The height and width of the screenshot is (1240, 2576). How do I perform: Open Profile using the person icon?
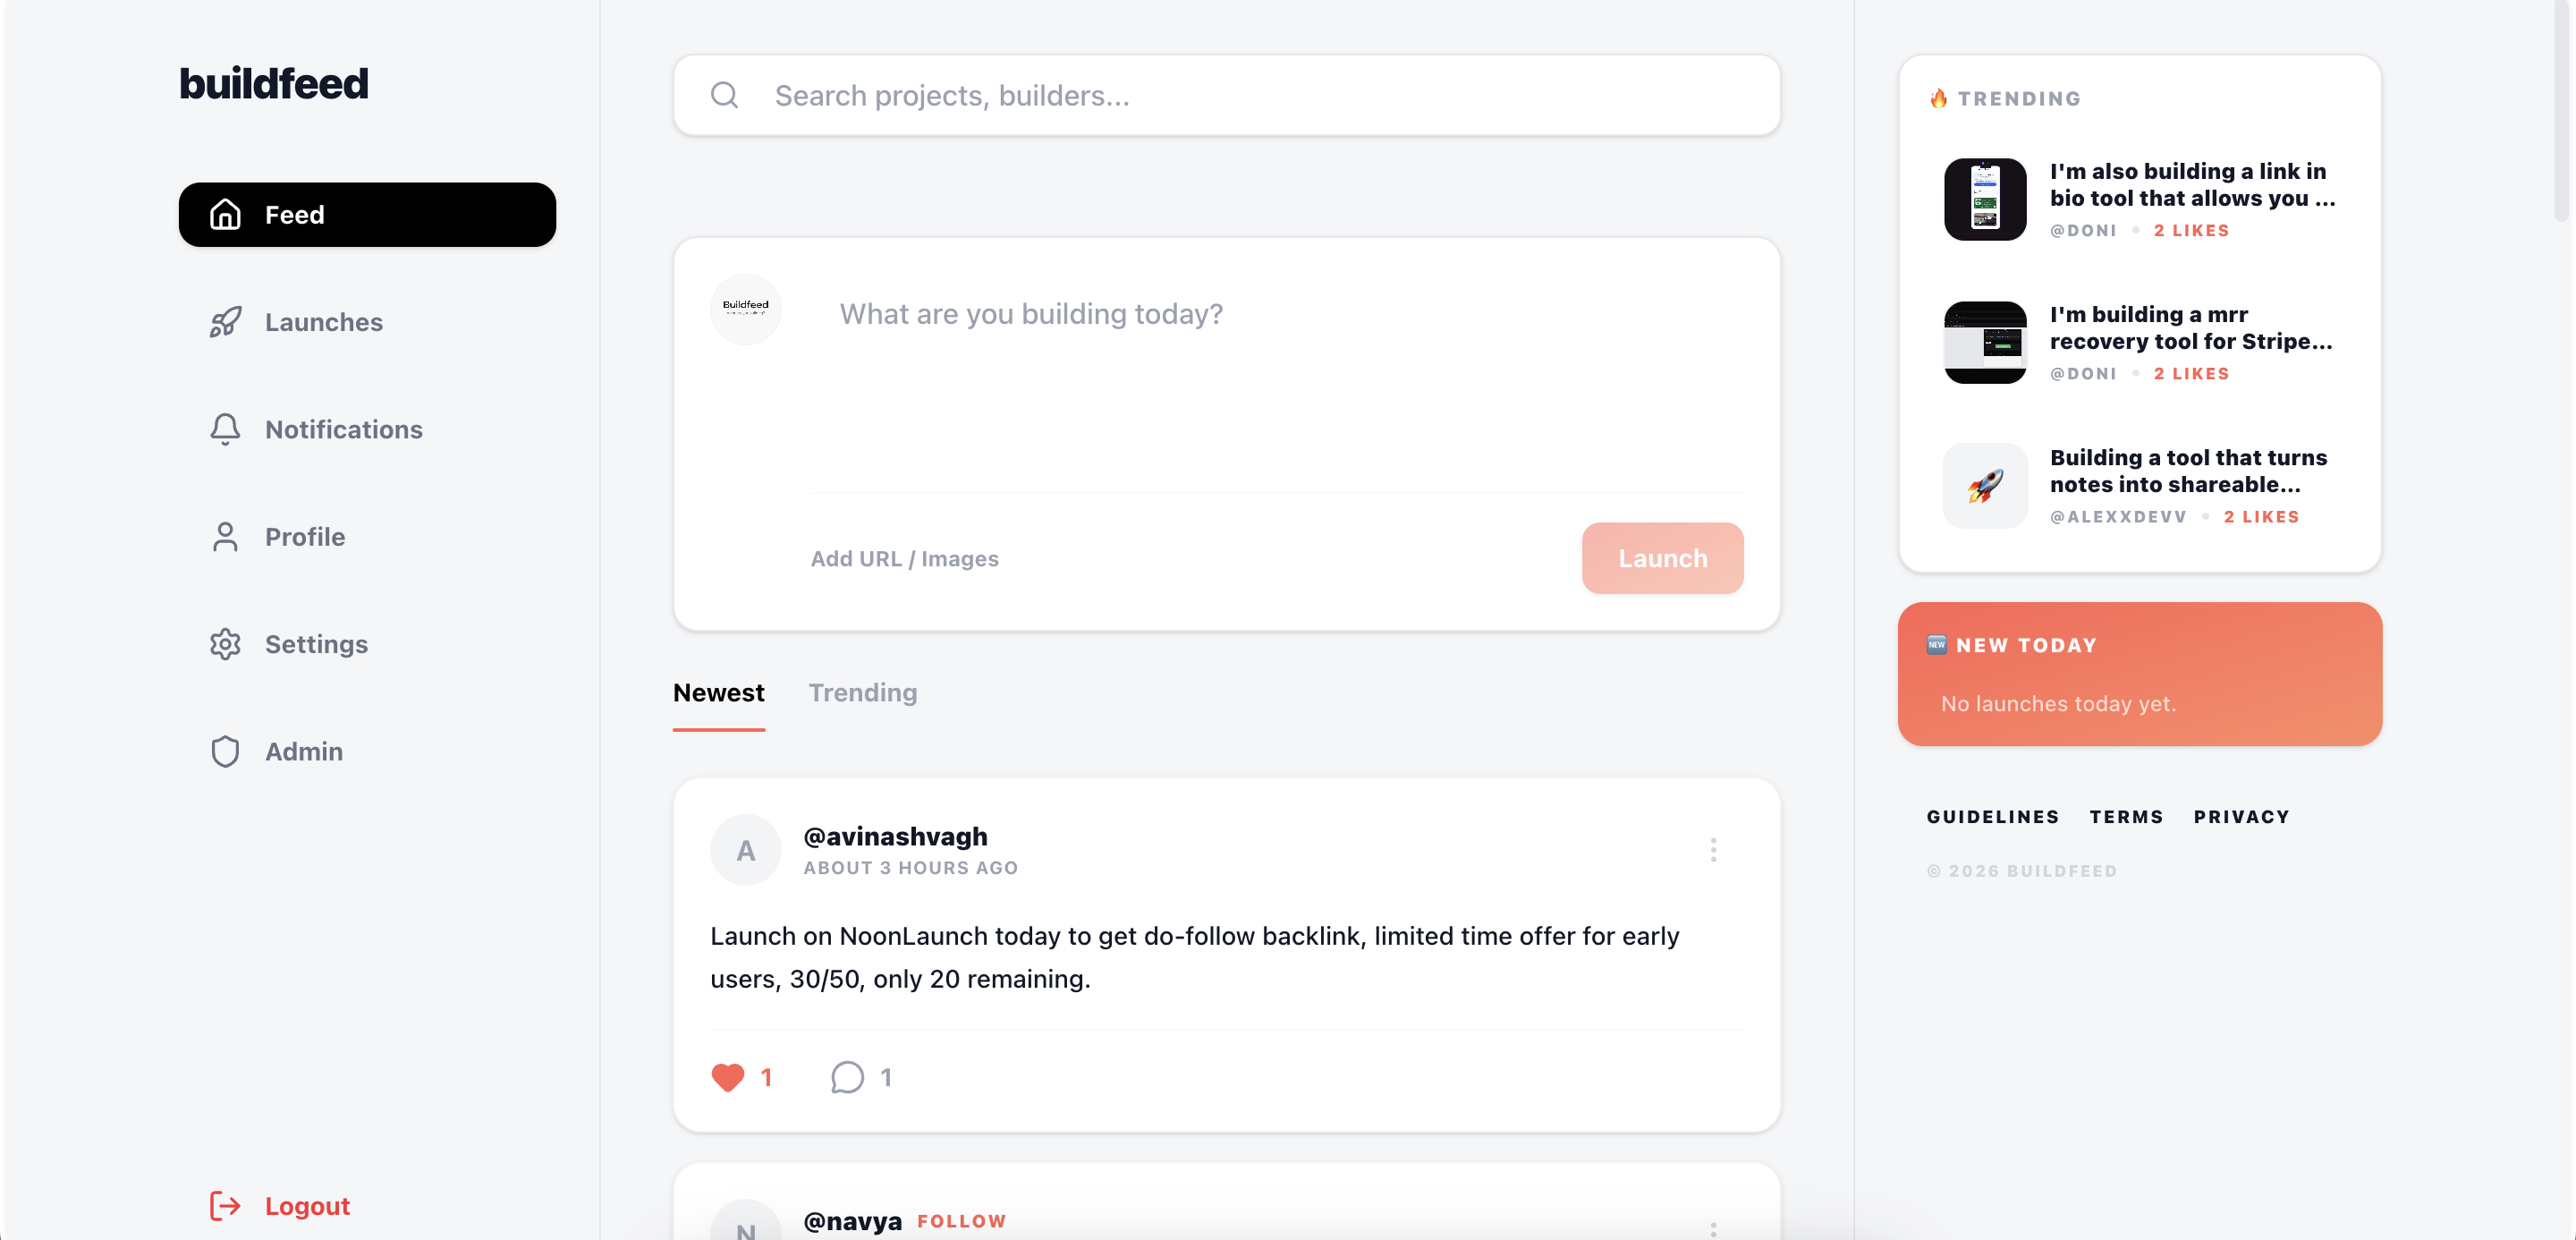pos(224,537)
